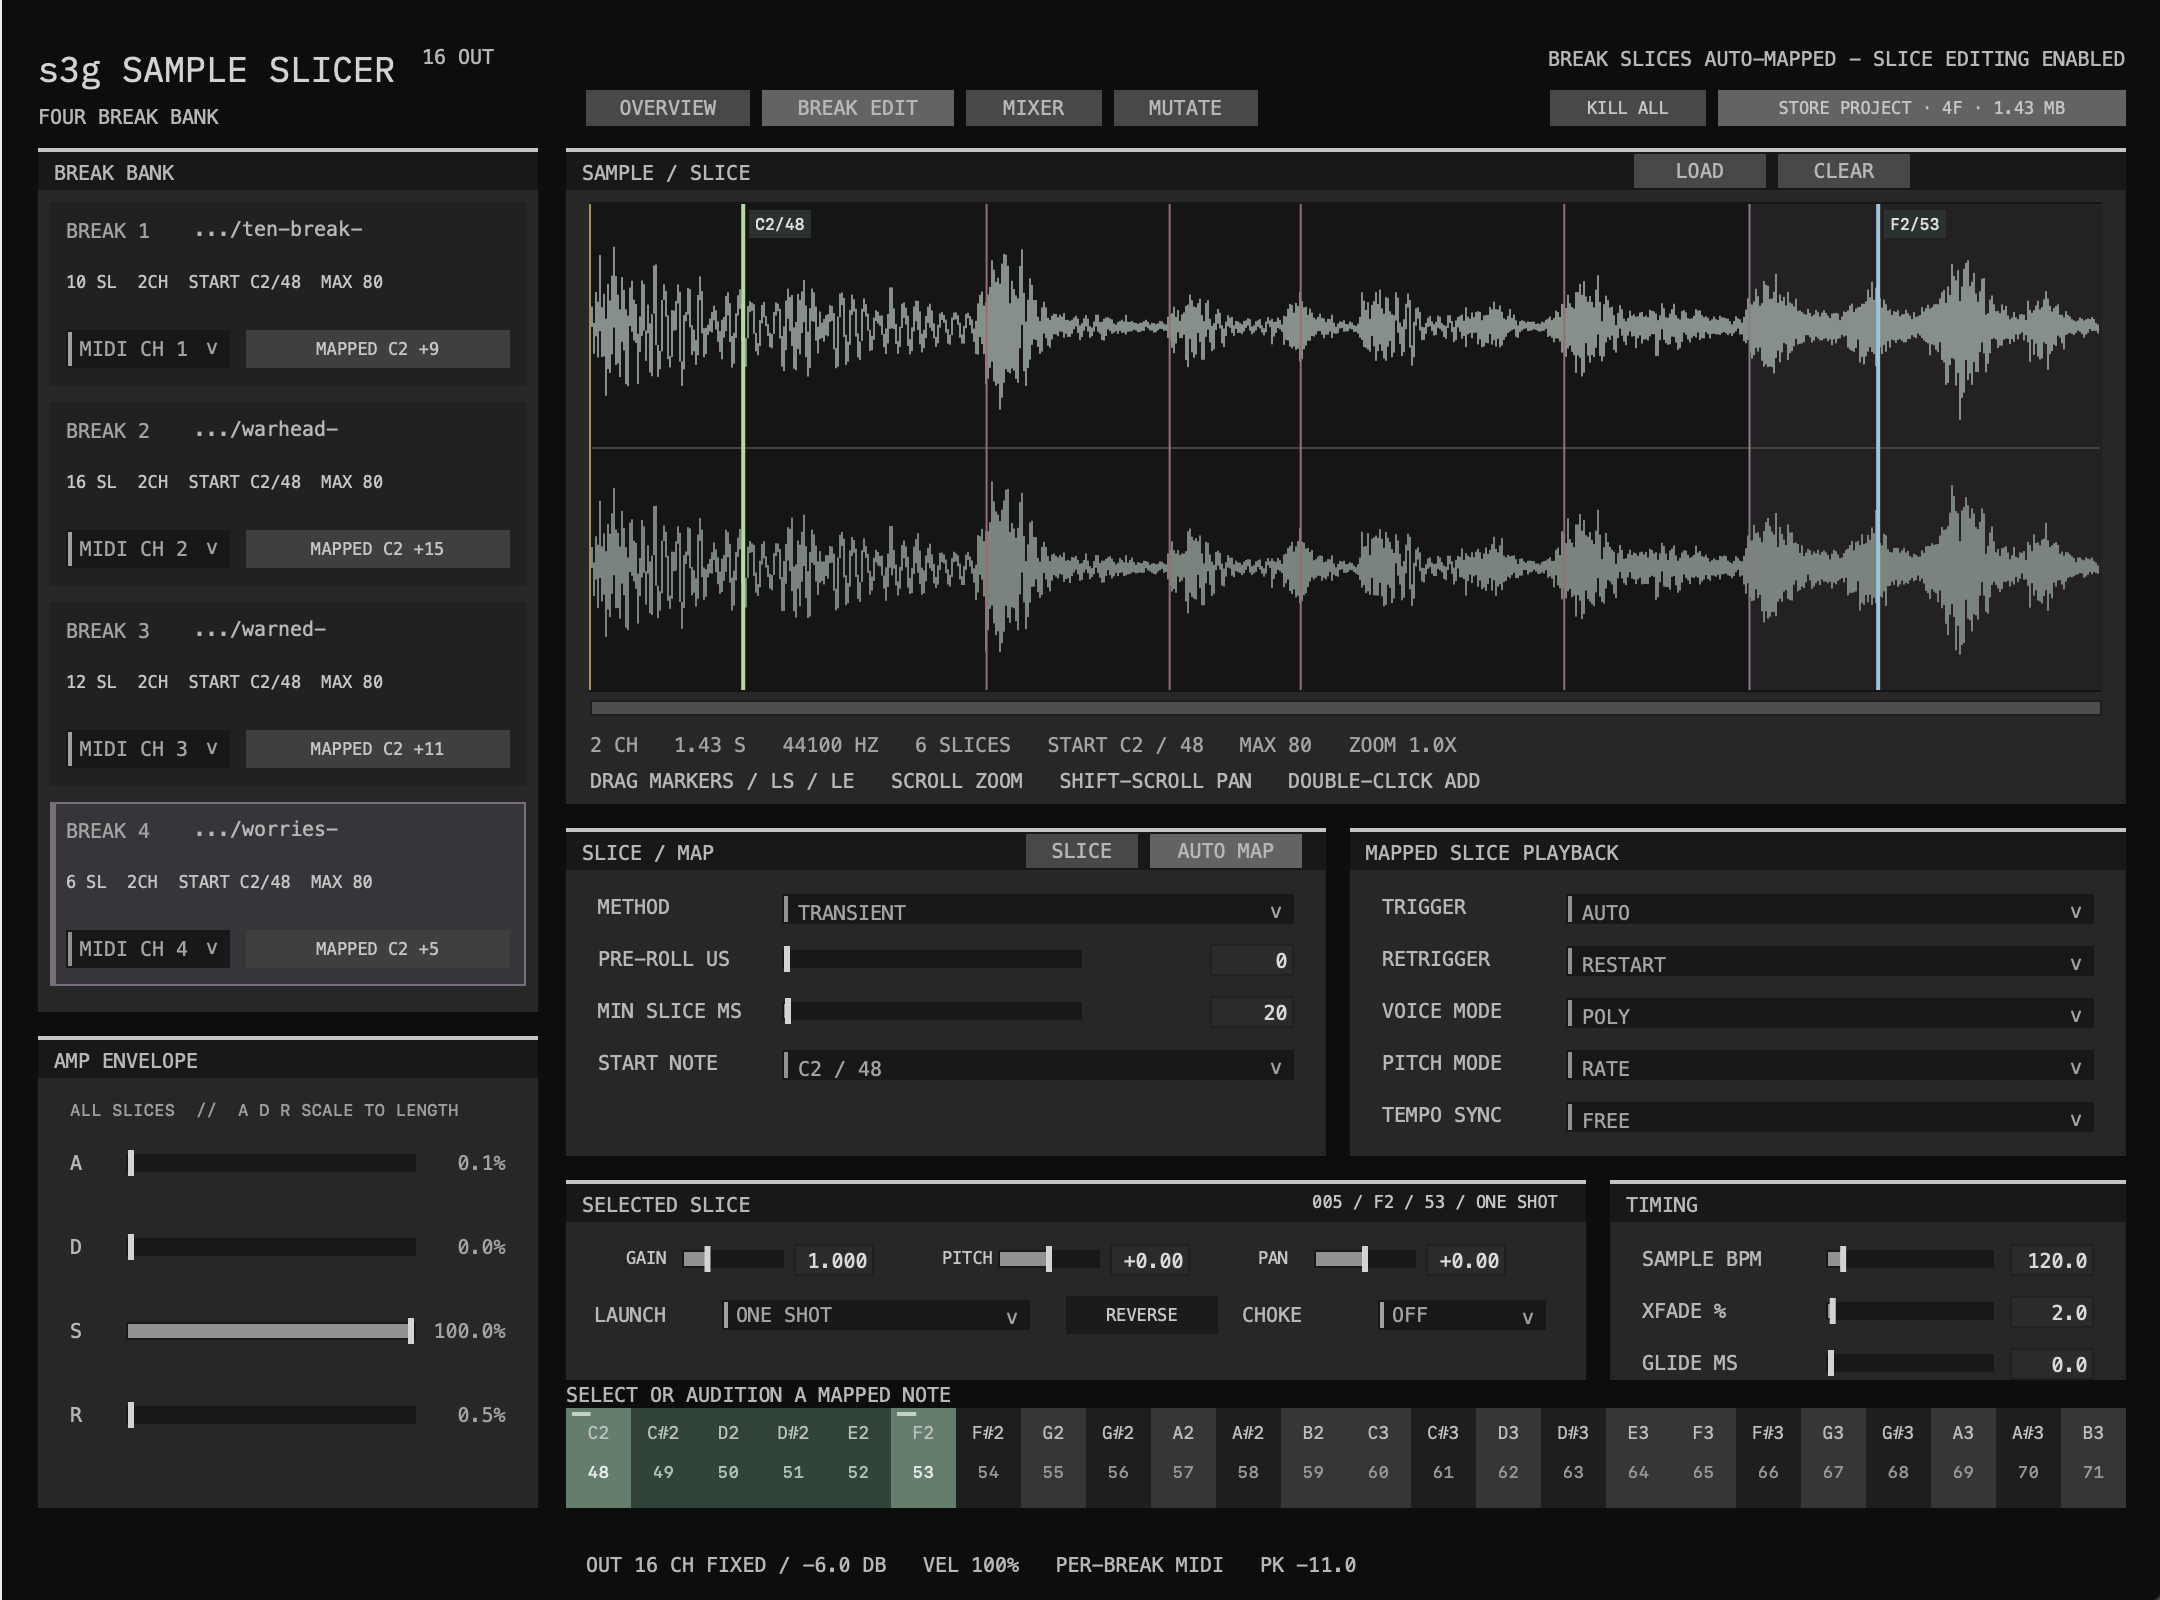This screenshot has width=2160, height=1600.
Task: Open the PITCH MODE Rate dropdown
Action: [x=1830, y=1066]
